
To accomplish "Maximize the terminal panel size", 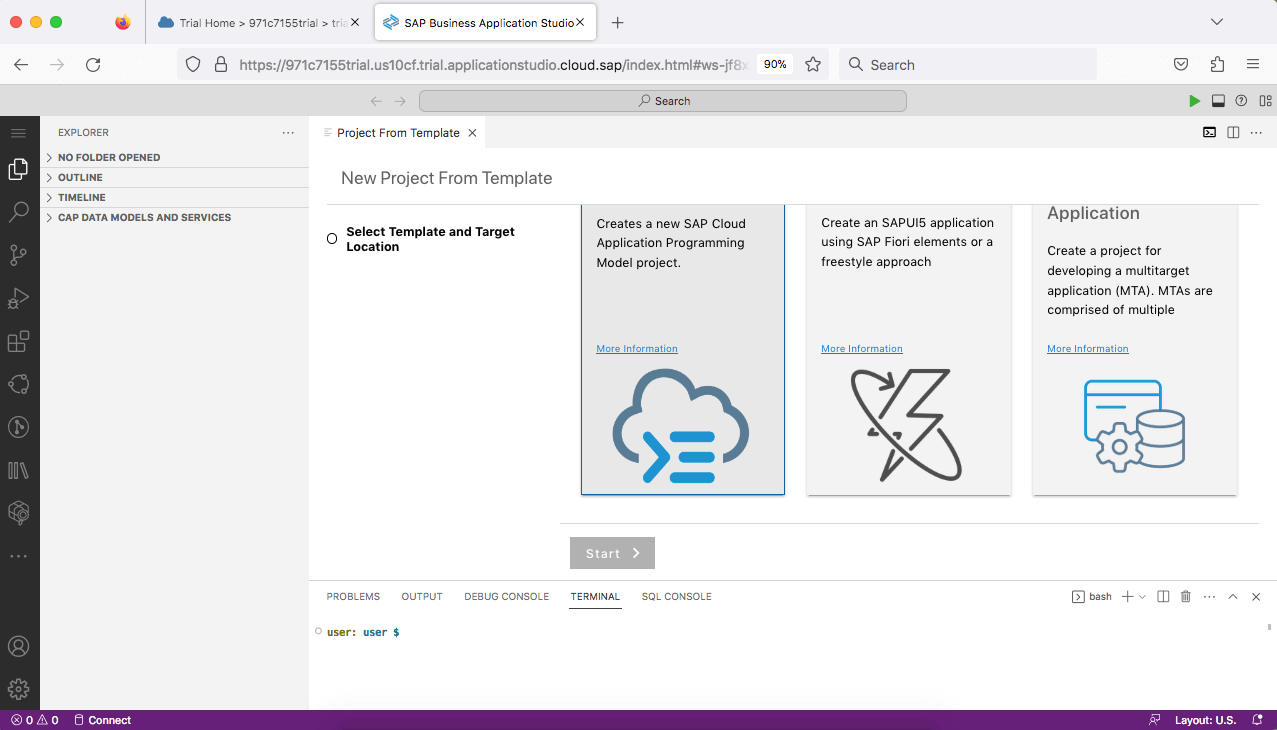I will pyautogui.click(x=1233, y=597).
